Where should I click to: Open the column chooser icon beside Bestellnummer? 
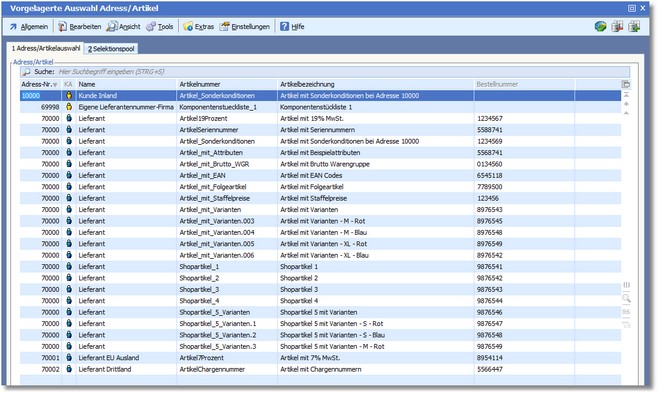626,84
